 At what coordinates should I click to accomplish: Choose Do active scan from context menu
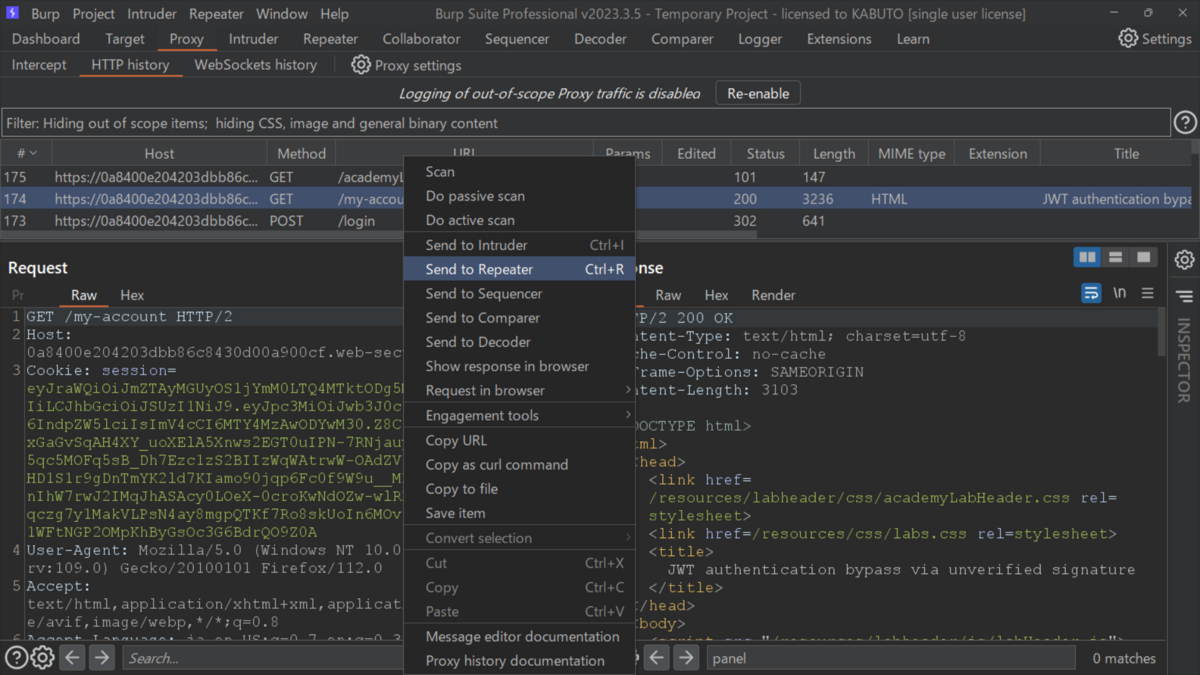(x=519, y=220)
